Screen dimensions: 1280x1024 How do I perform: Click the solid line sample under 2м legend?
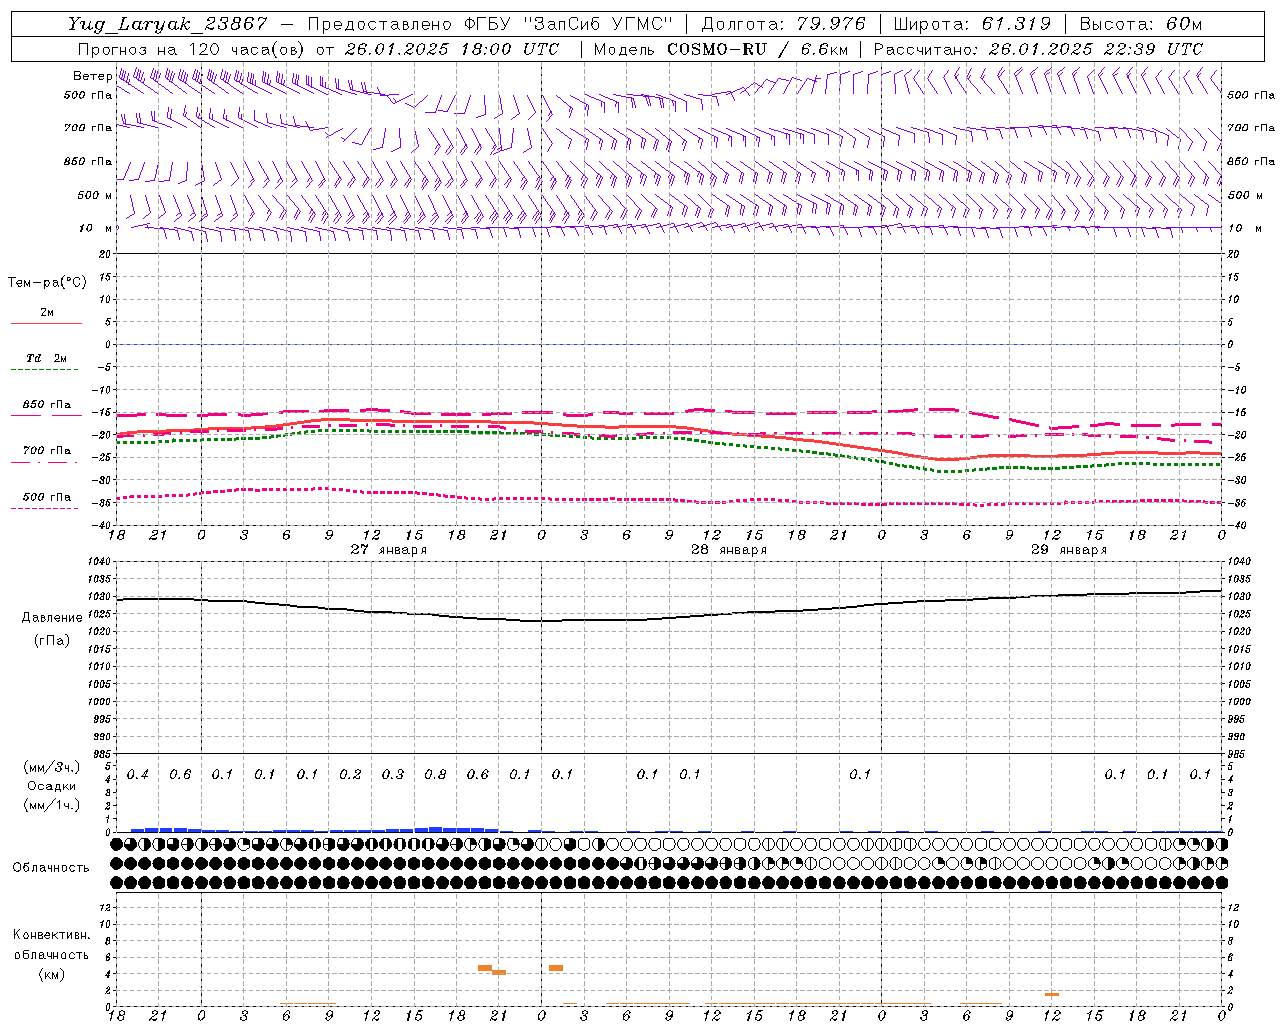[46, 324]
